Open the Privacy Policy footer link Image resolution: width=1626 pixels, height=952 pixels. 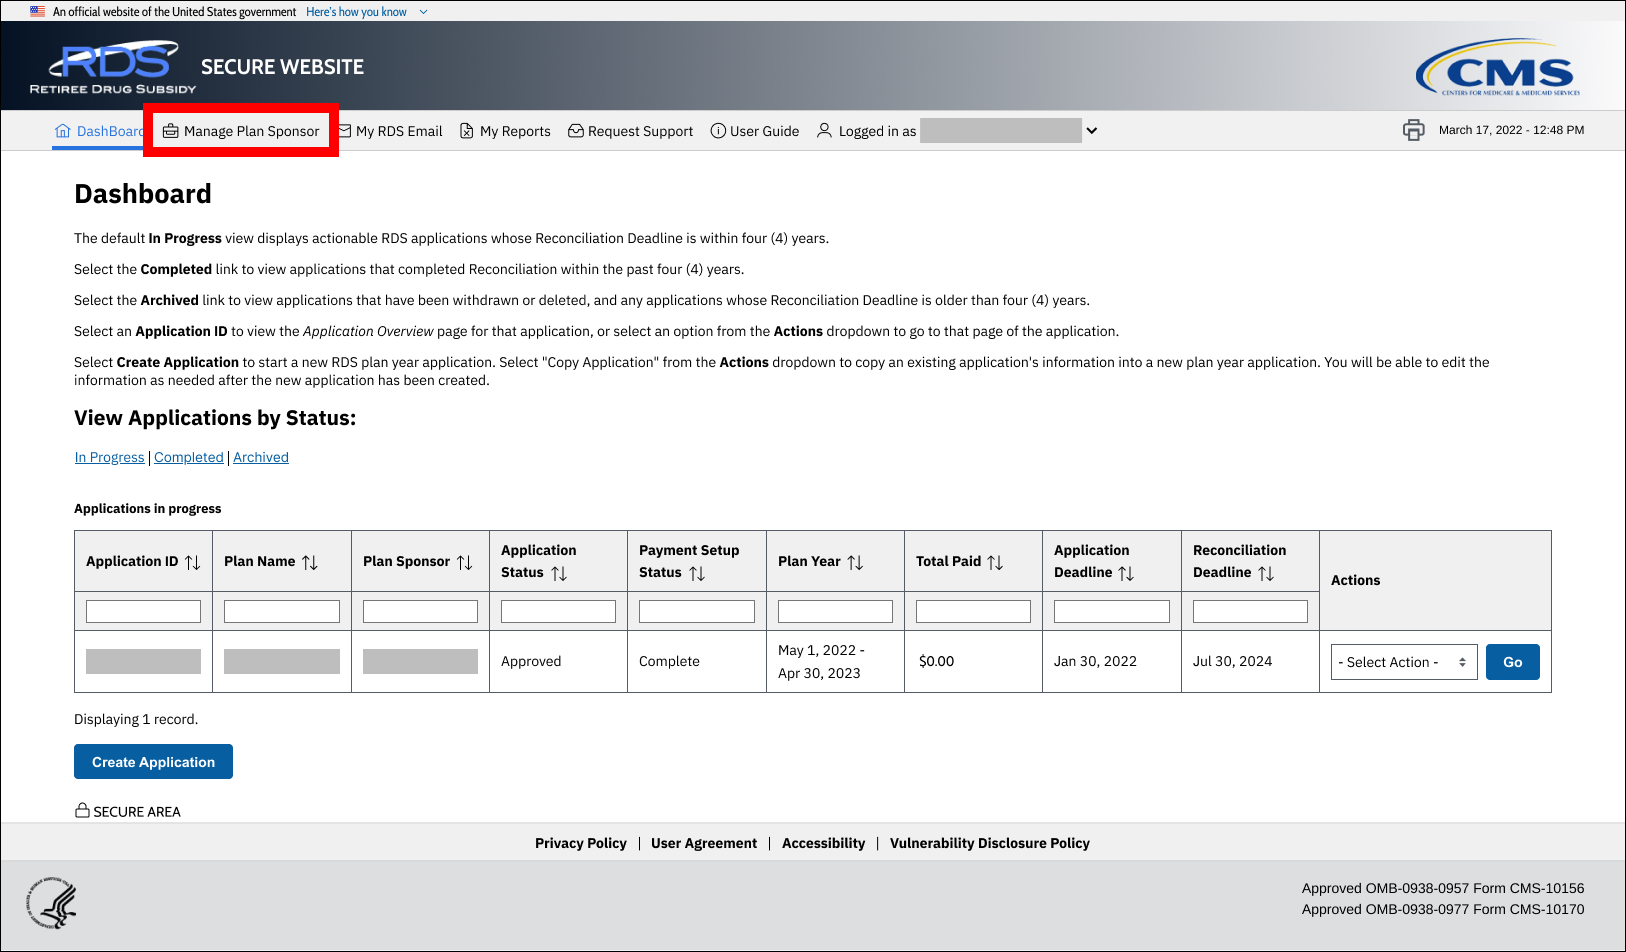[x=580, y=843]
